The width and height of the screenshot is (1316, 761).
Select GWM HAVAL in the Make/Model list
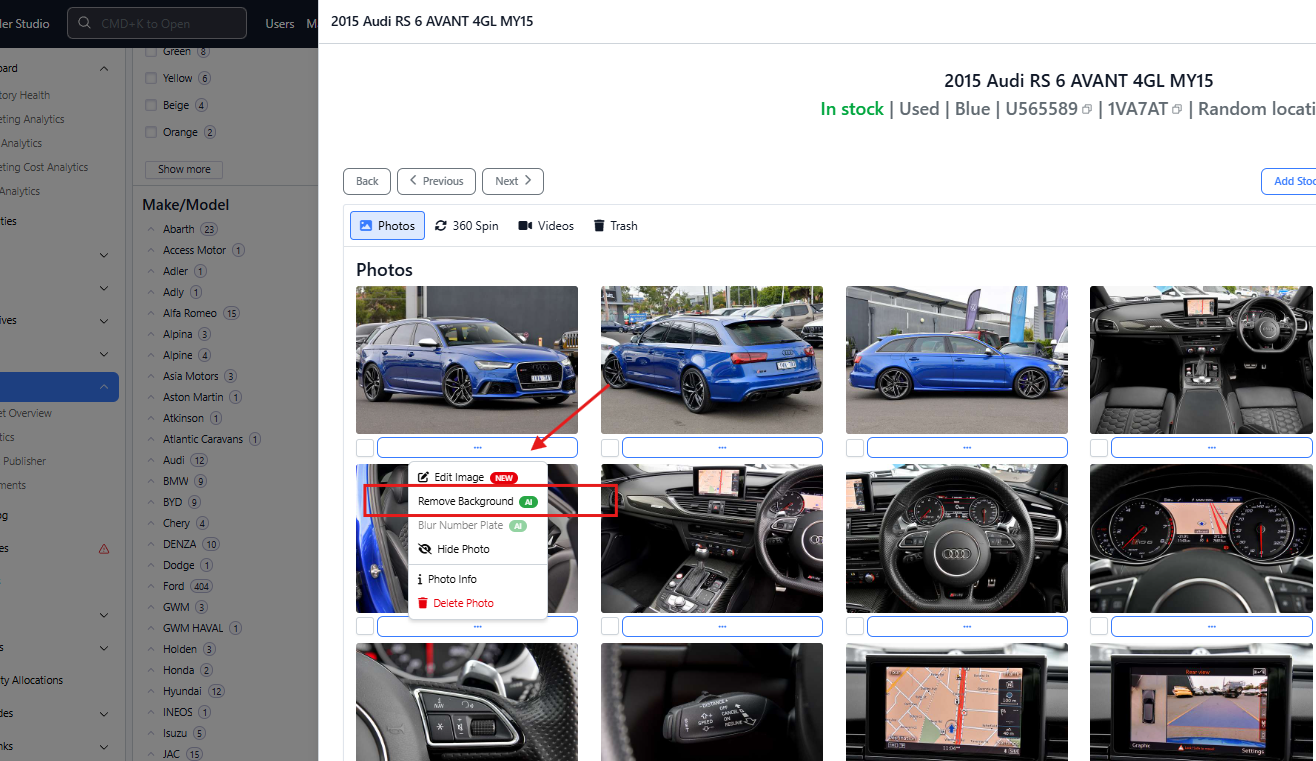pos(193,628)
